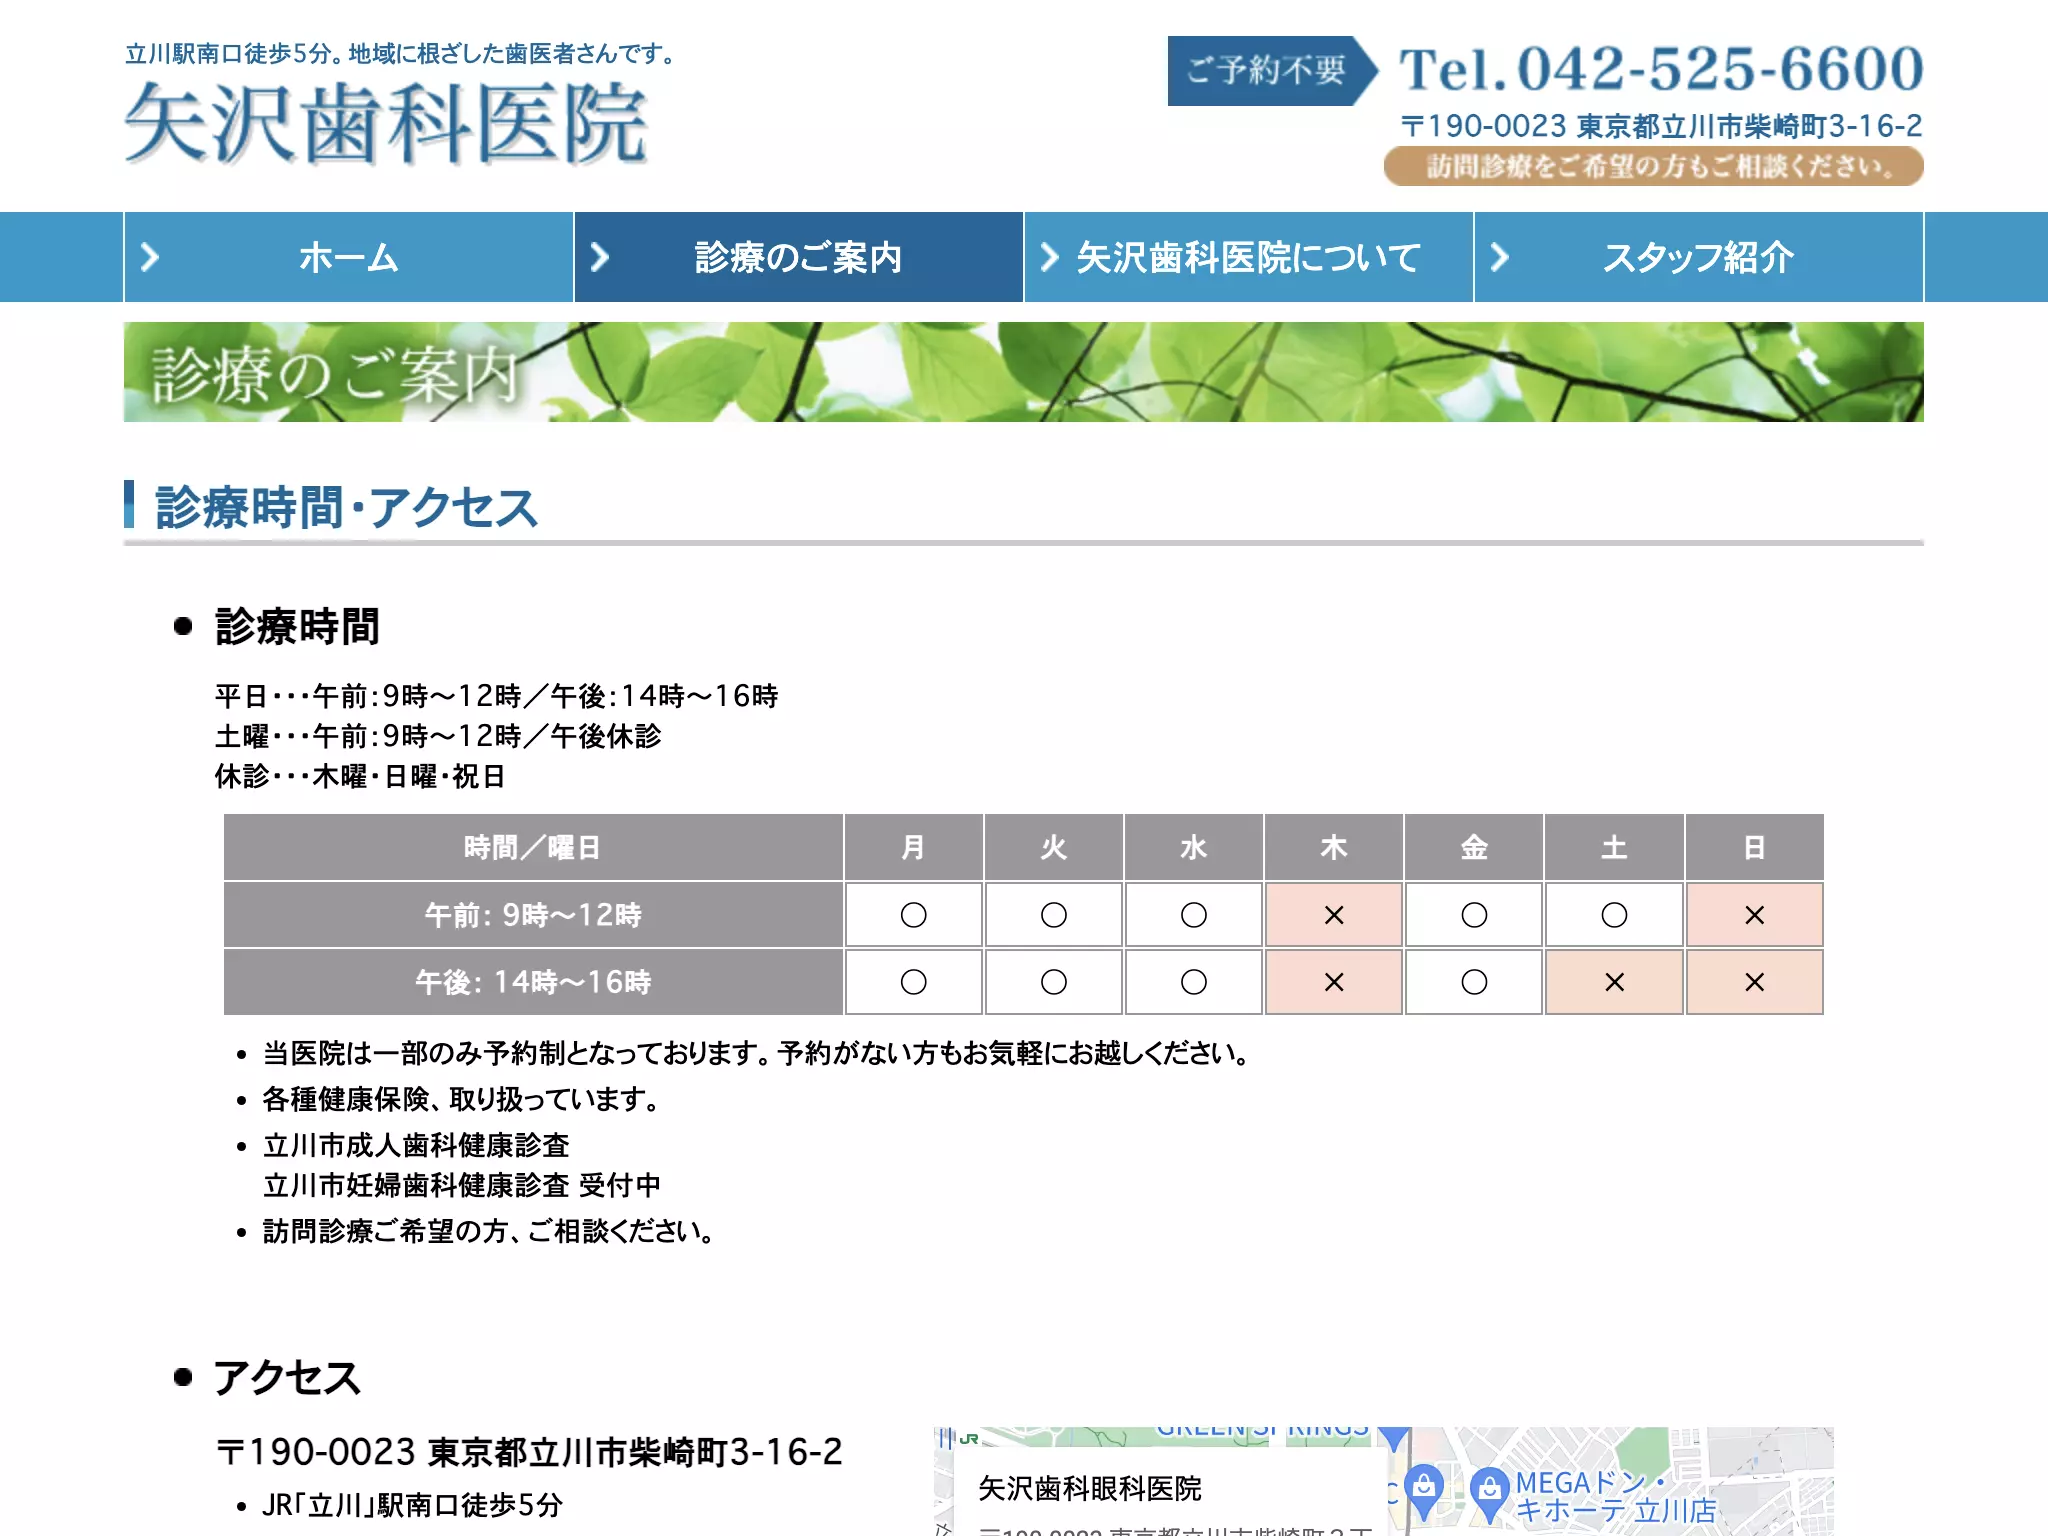Click the 矢沢歯科眼科医院 map info card title
This screenshot has height=1536, width=2048.
[x=1090, y=1488]
